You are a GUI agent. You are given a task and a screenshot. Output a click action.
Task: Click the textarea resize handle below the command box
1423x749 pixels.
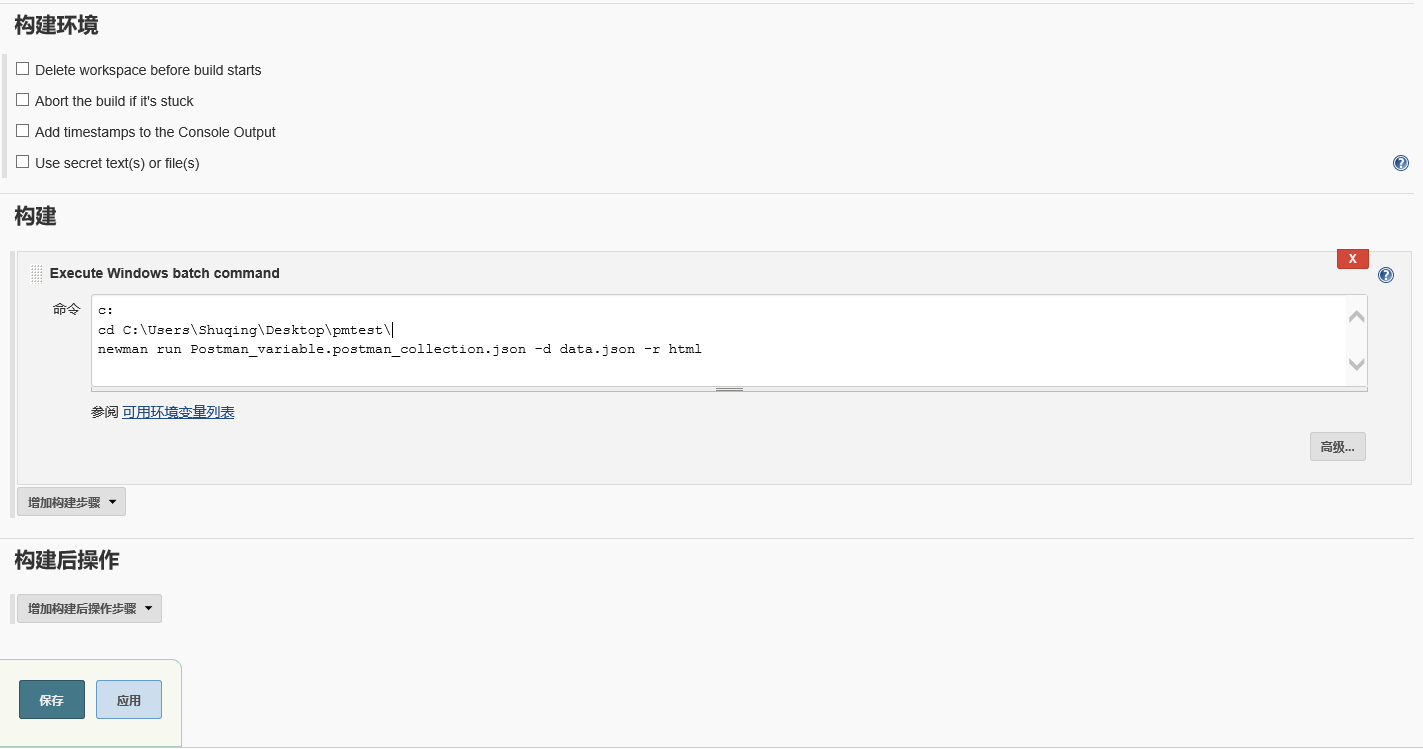pyautogui.click(x=729, y=388)
